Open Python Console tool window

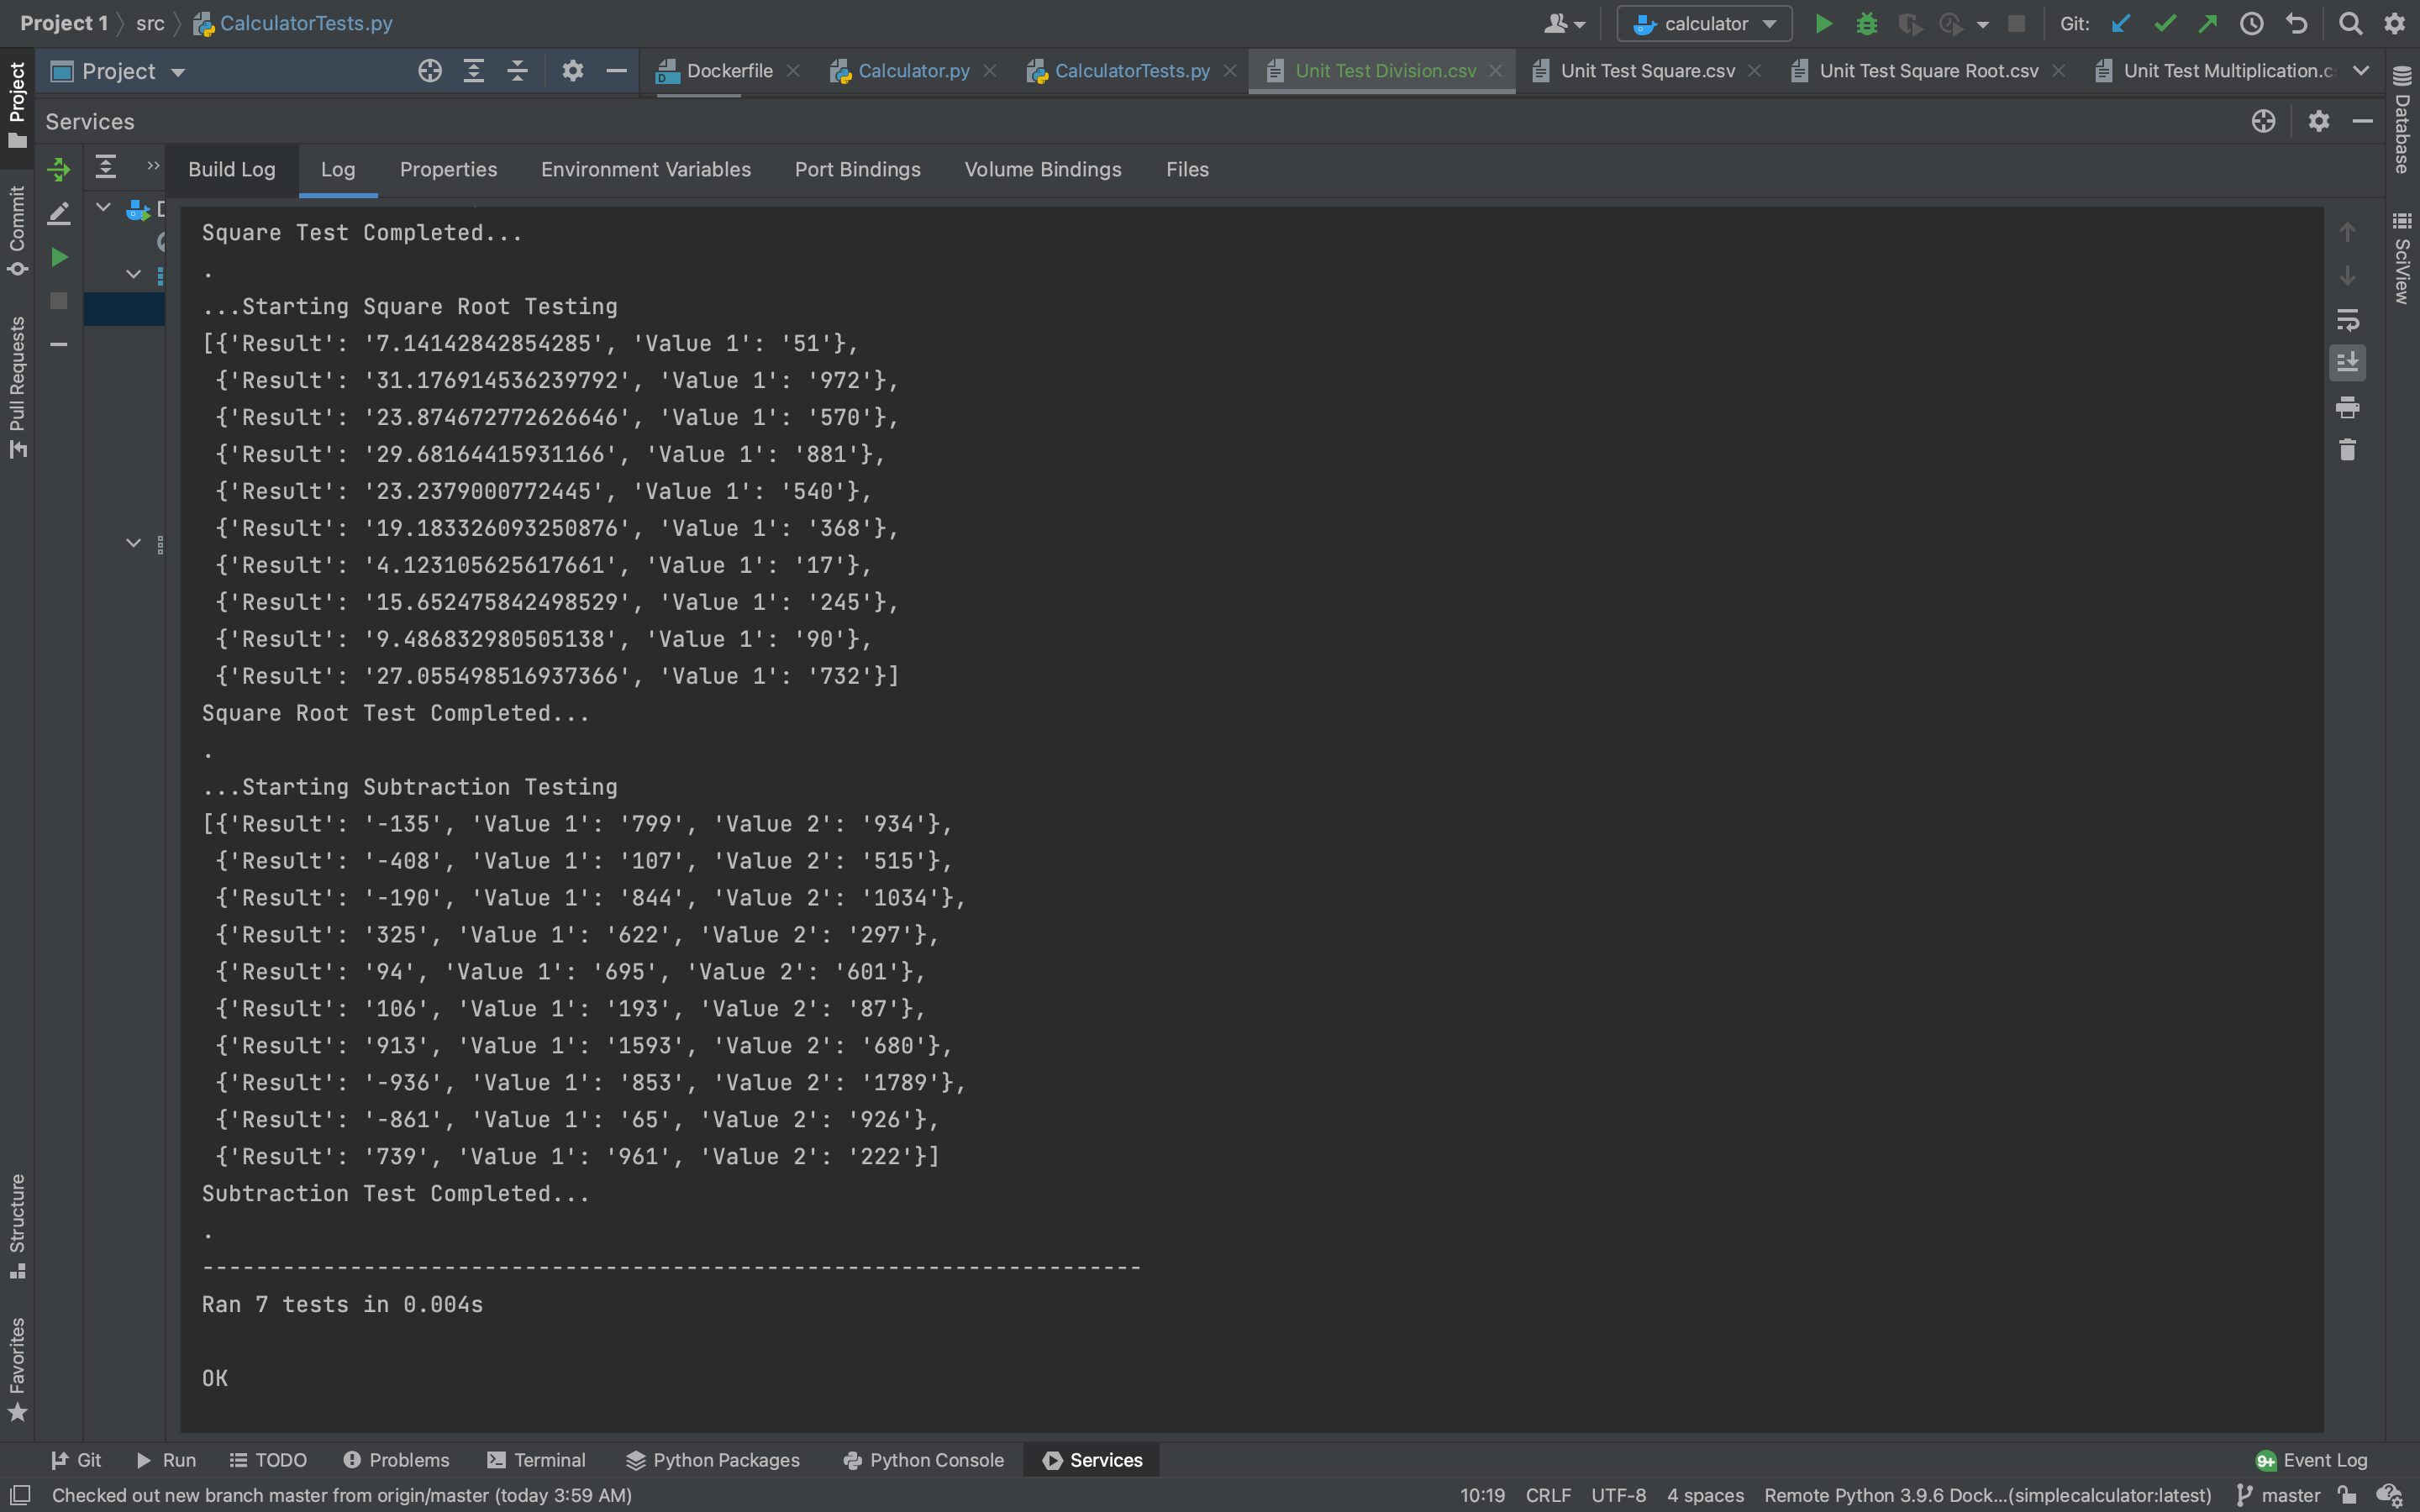click(923, 1460)
